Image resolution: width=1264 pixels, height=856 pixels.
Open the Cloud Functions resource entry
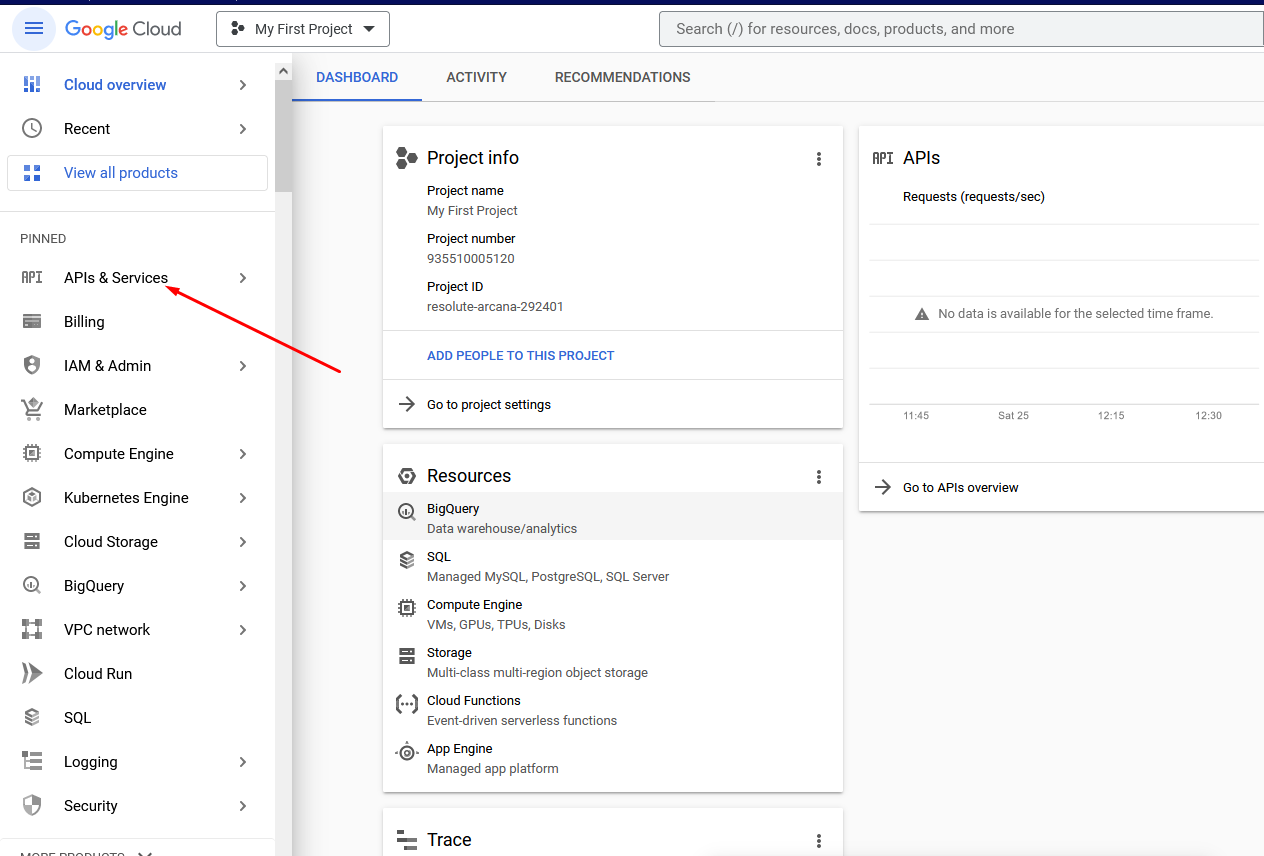(x=613, y=710)
